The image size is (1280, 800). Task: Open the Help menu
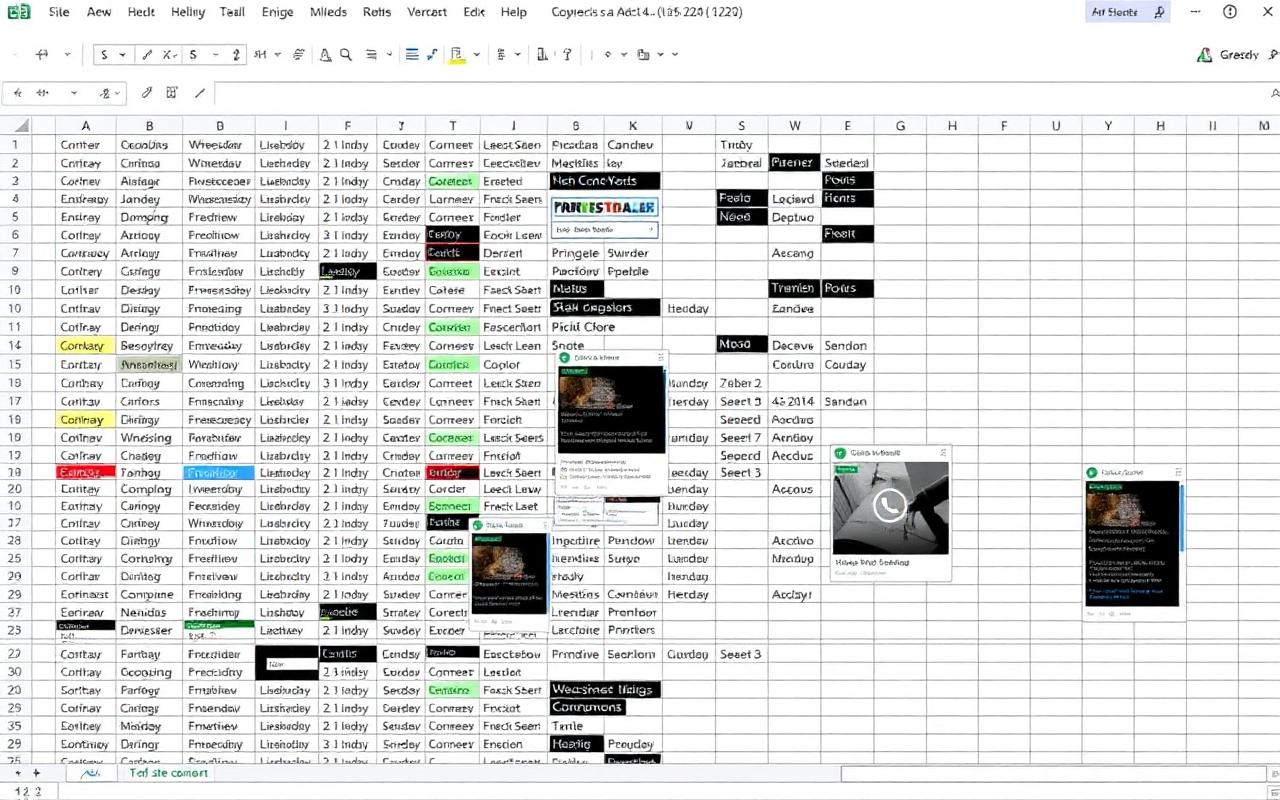click(514, 12)
